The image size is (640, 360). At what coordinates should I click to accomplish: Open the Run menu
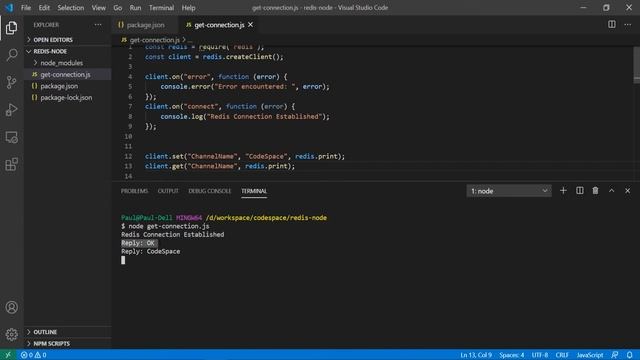pos(135,8)
